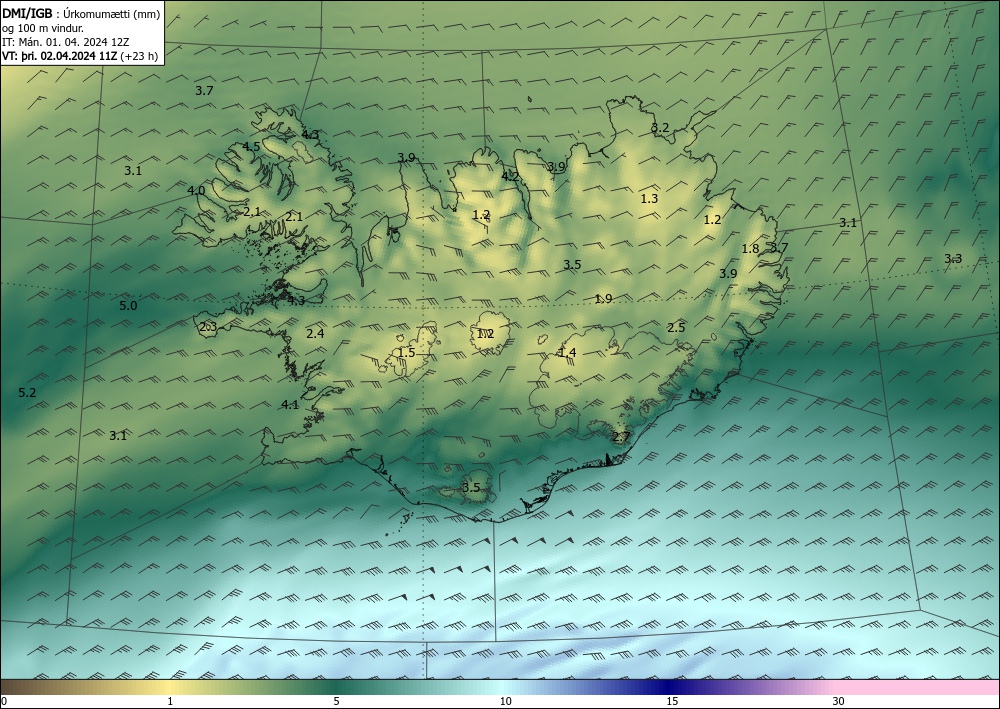The image size is (1000, 709).
Task: Click the 3.2 value on the map
Action: [x=660, y=128]
